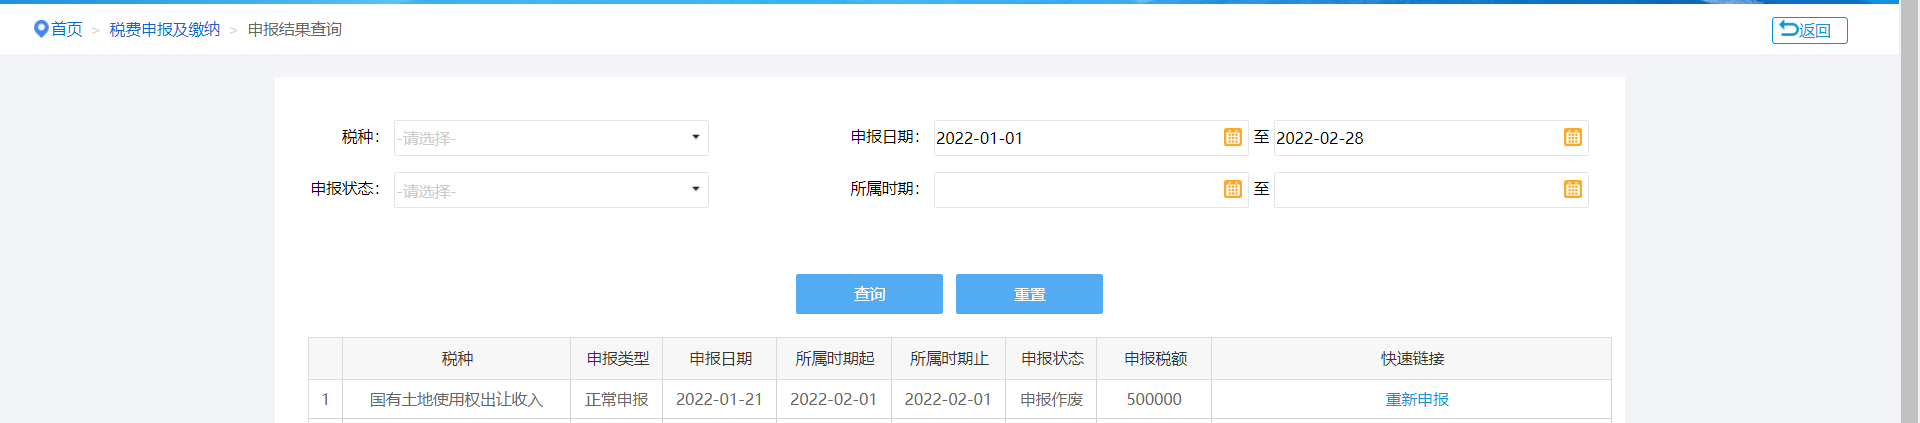The width and height of the screenshot is (1920, 423).
Task: Click the 税种 column header
Action: 457,358
